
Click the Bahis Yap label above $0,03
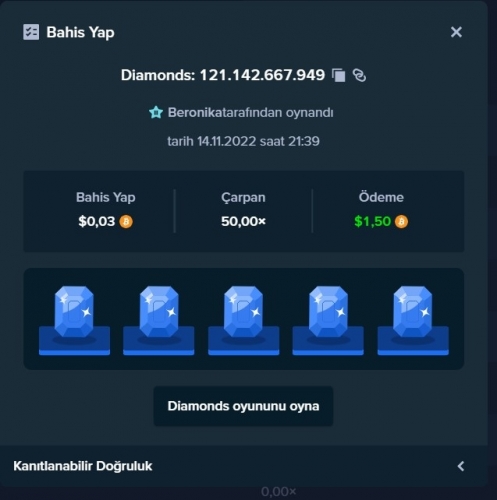(106, 197)
